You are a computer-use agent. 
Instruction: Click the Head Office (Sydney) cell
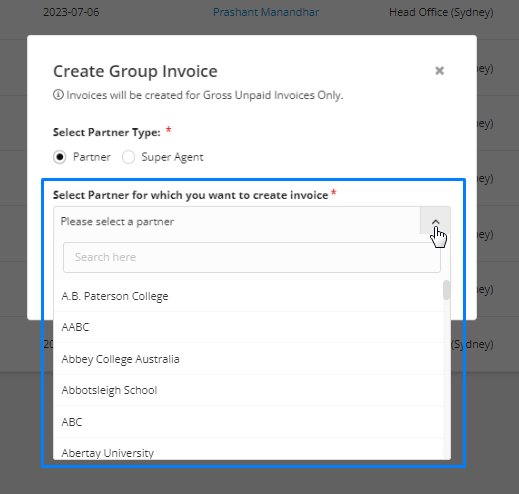click(x=441, y=12)
